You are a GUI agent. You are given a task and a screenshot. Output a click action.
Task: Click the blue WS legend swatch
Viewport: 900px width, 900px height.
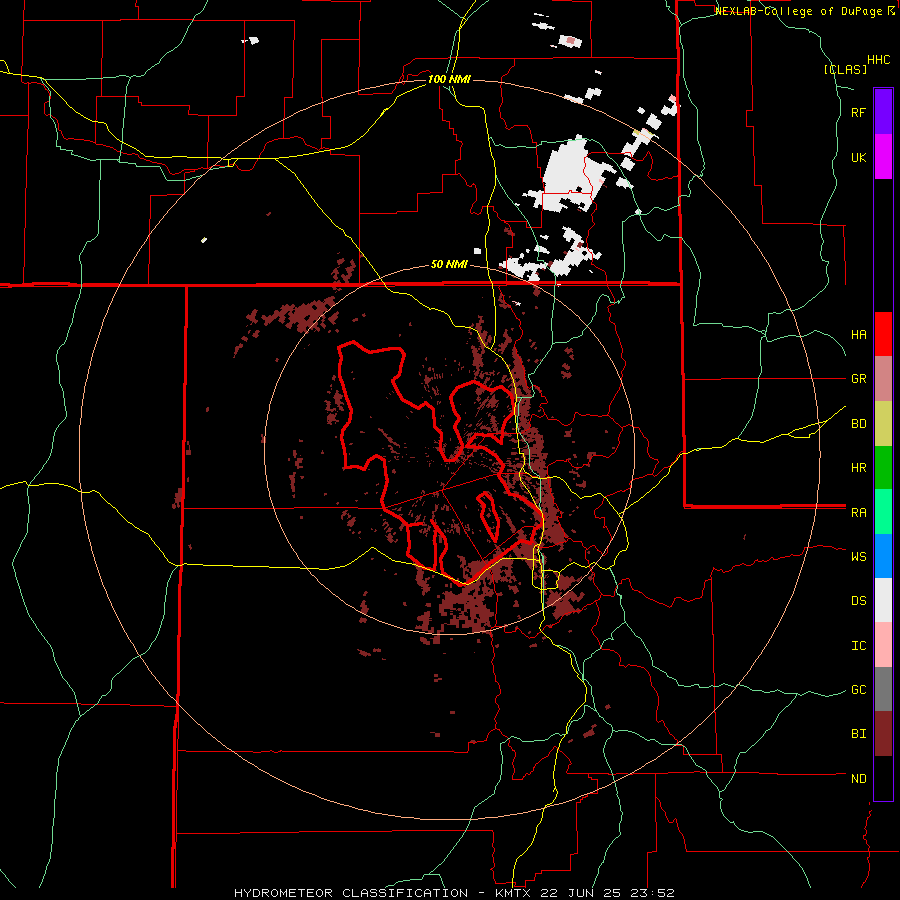click(x=883, y=556)
